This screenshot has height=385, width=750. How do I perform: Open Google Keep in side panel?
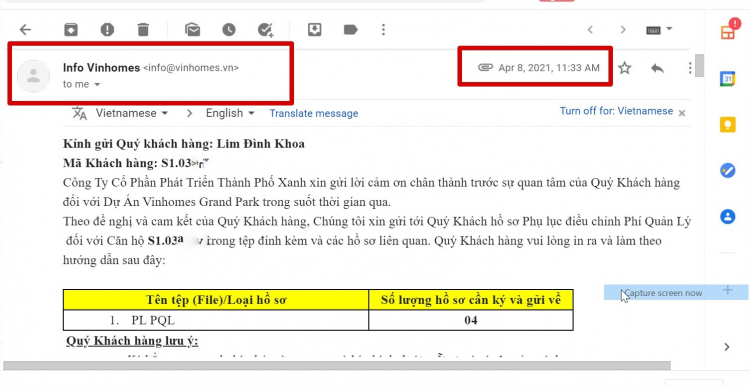[x=728, y=124]
